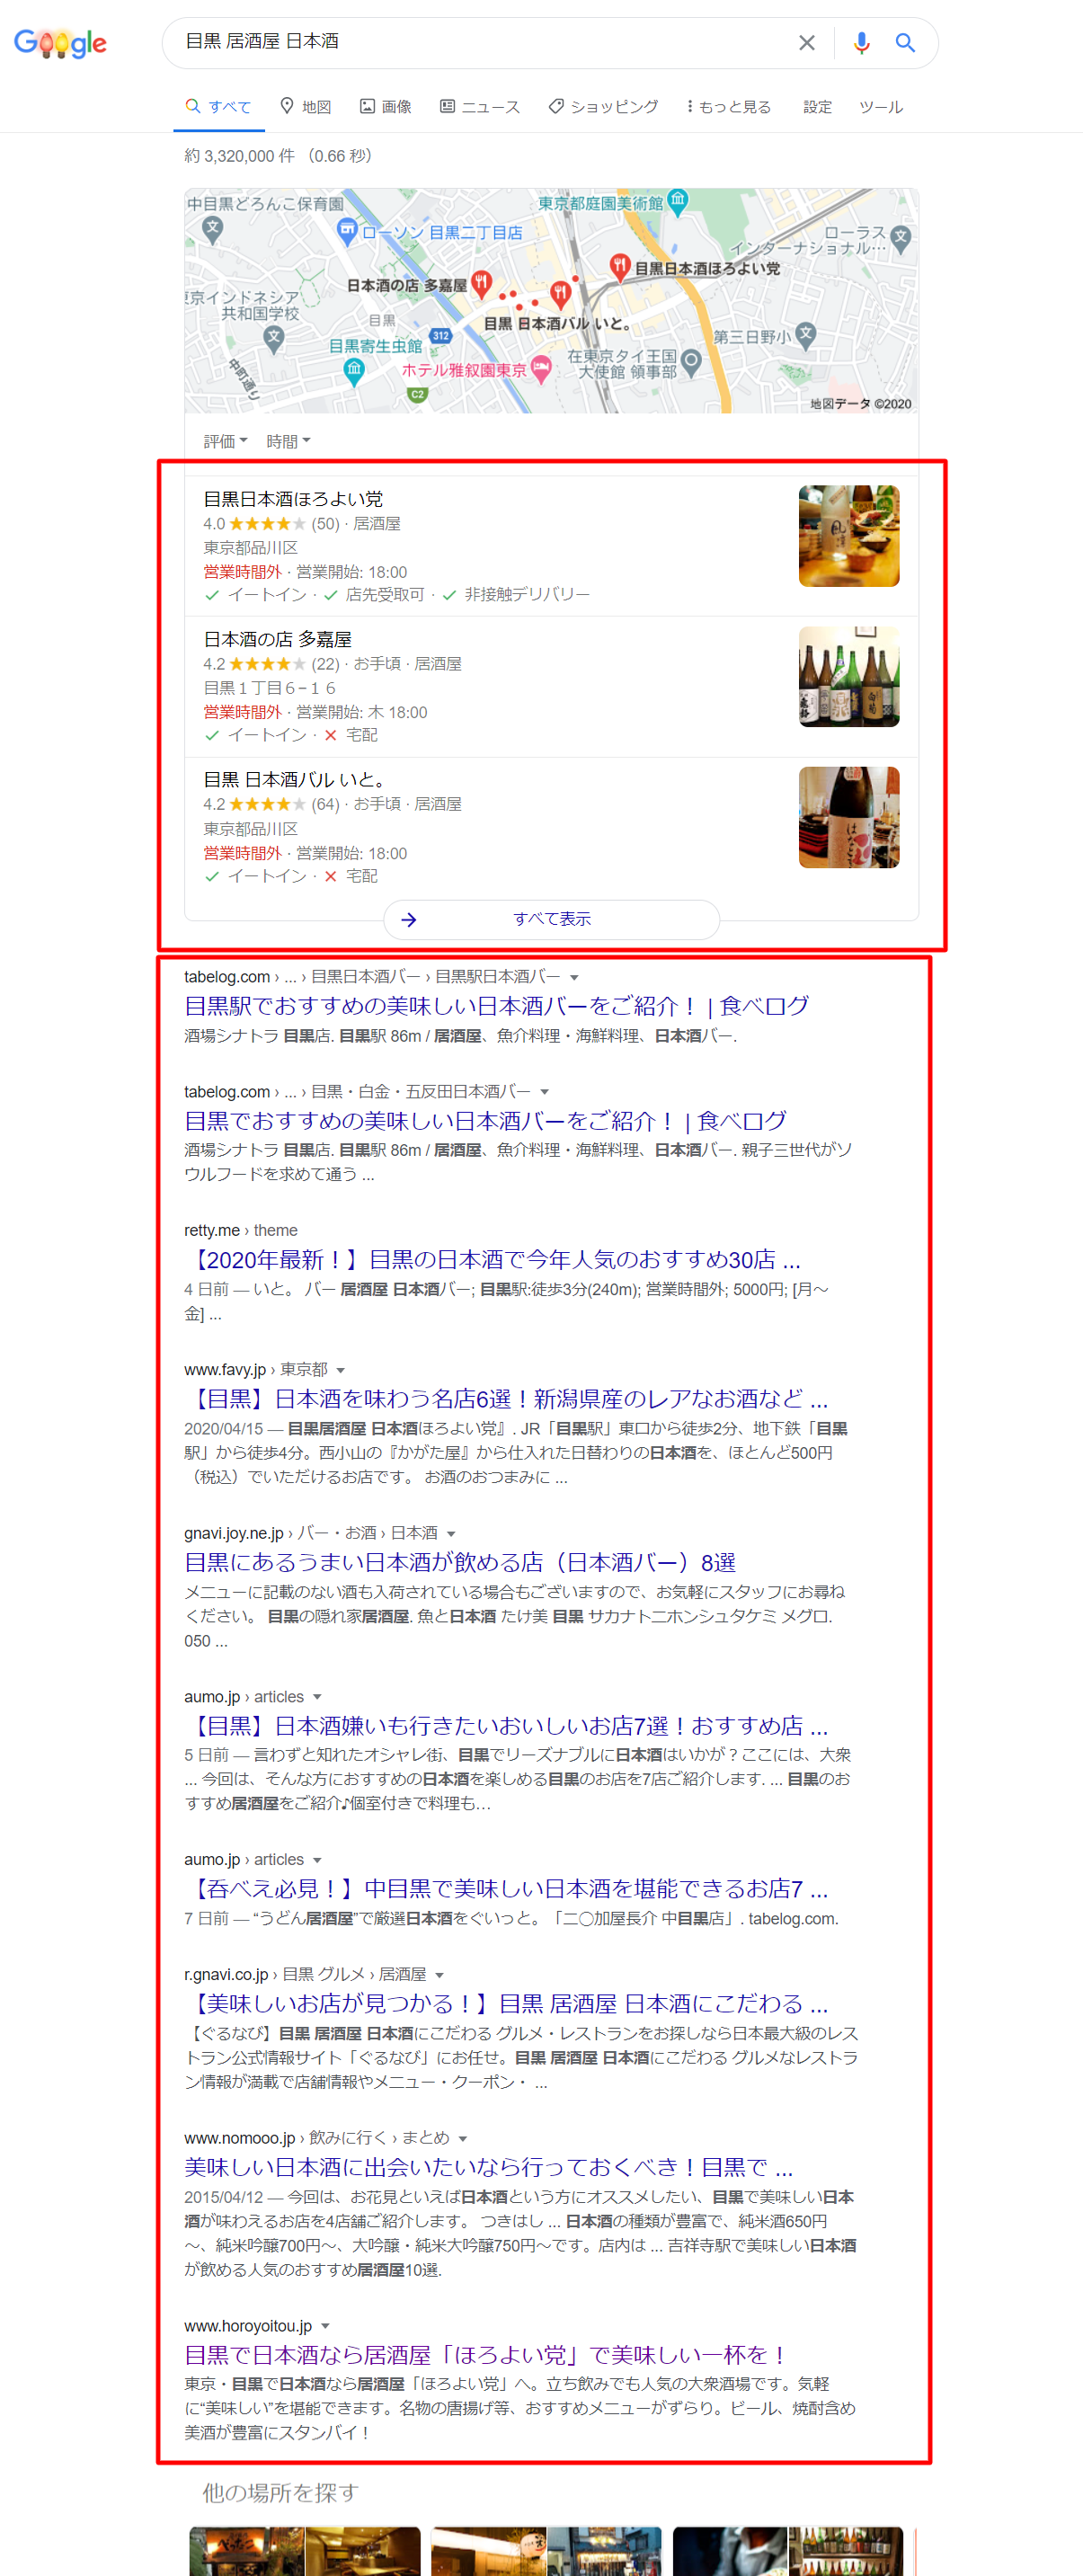The image size is (1083, 2576).
Task: Click 日本酒の店 多嘉屋 map pin
Action: coord(482,282)
